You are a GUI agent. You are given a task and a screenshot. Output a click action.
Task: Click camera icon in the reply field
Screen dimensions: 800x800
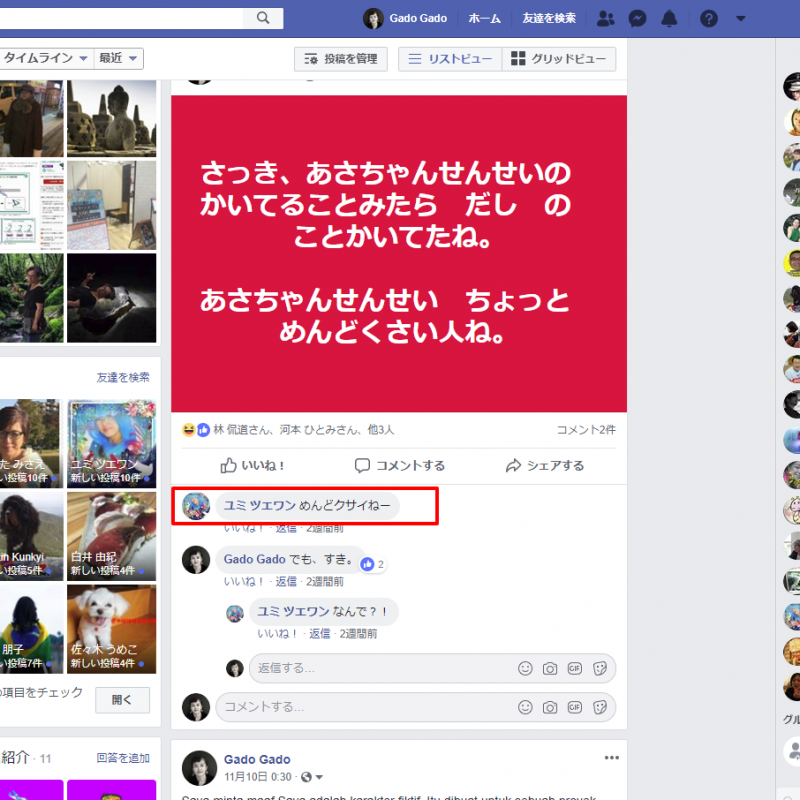pyautogui.click(x=549, y=668)
